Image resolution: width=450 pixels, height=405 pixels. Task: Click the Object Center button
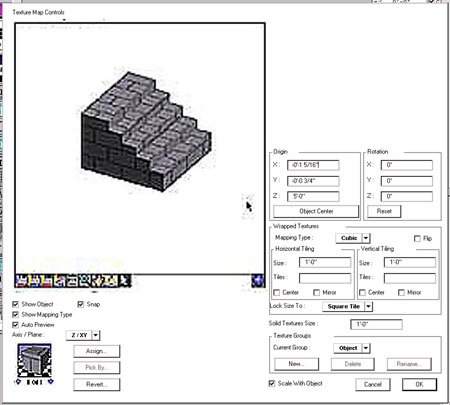(x=316, y=211)
